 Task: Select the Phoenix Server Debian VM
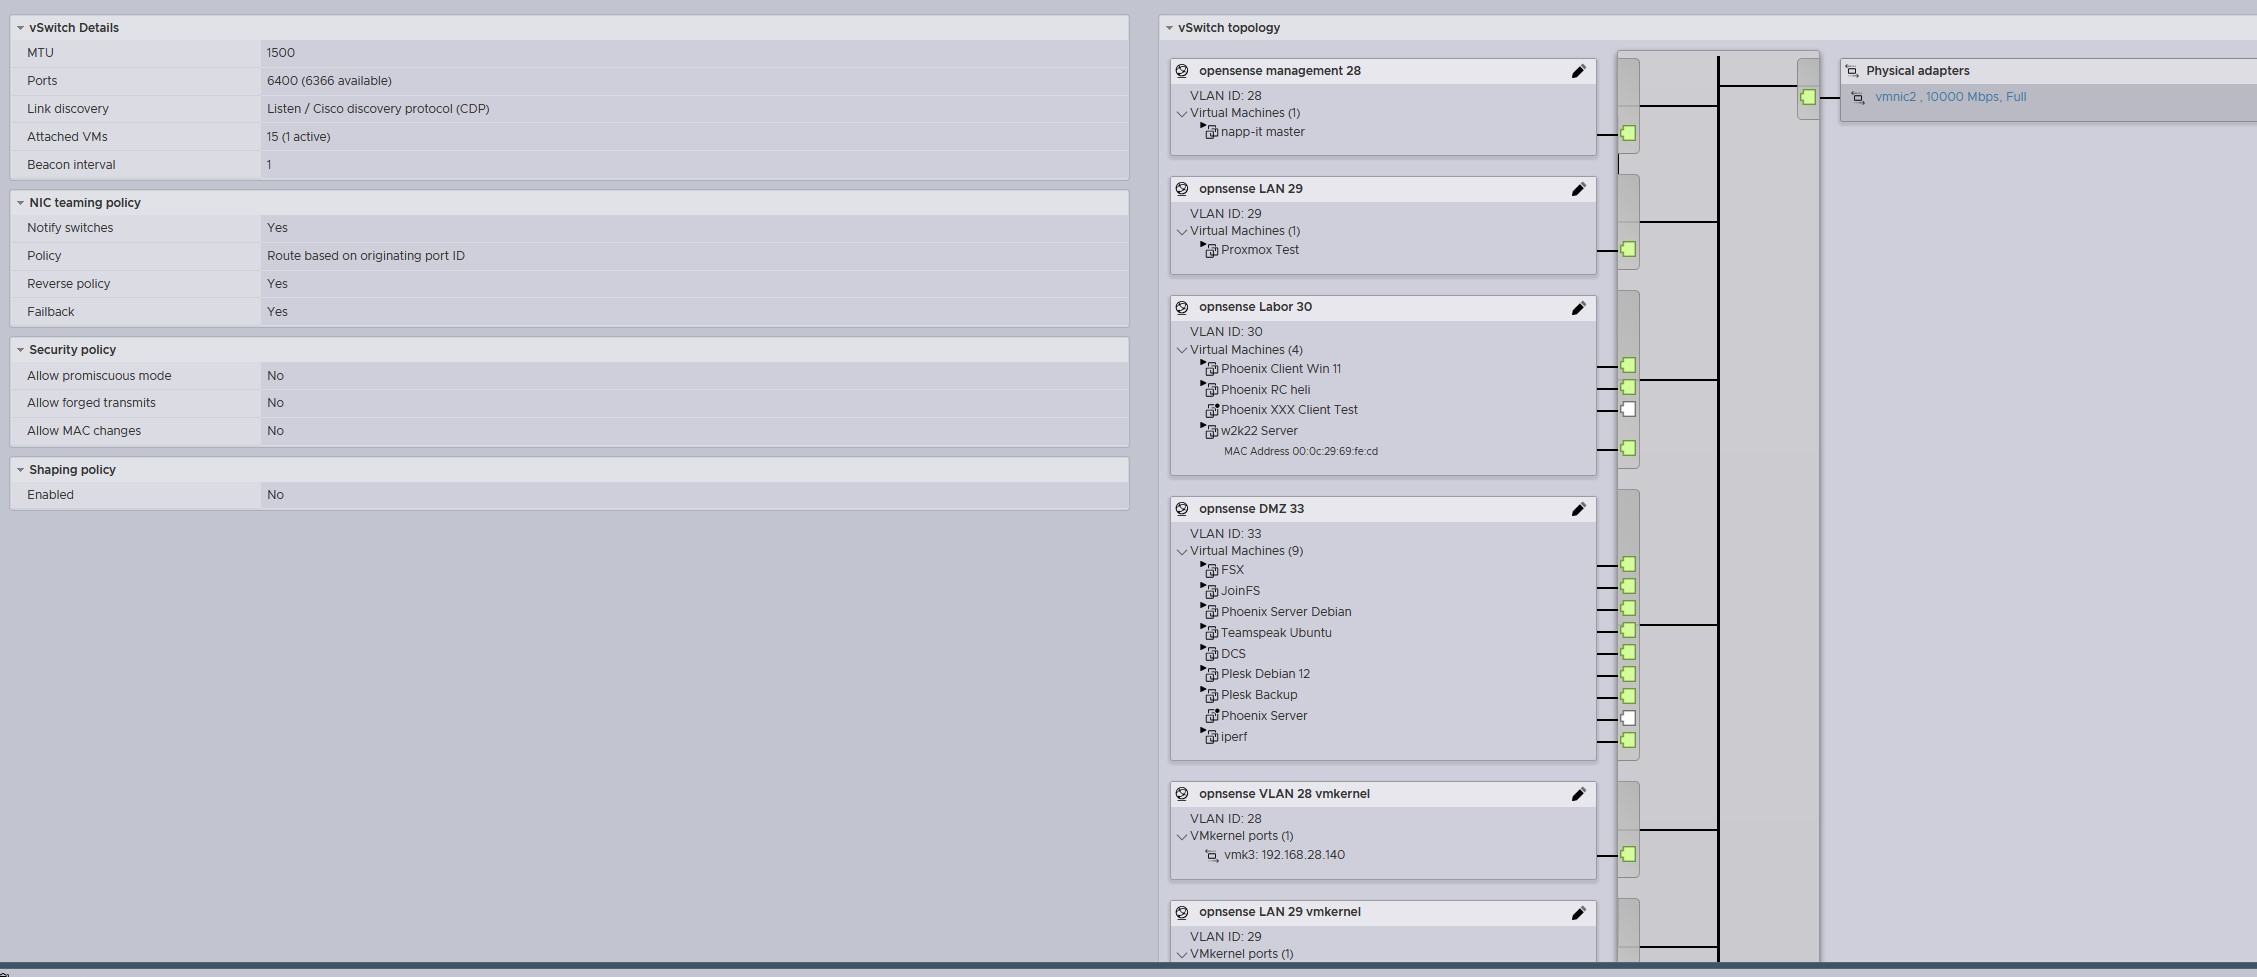click(x=1286, y=612)
